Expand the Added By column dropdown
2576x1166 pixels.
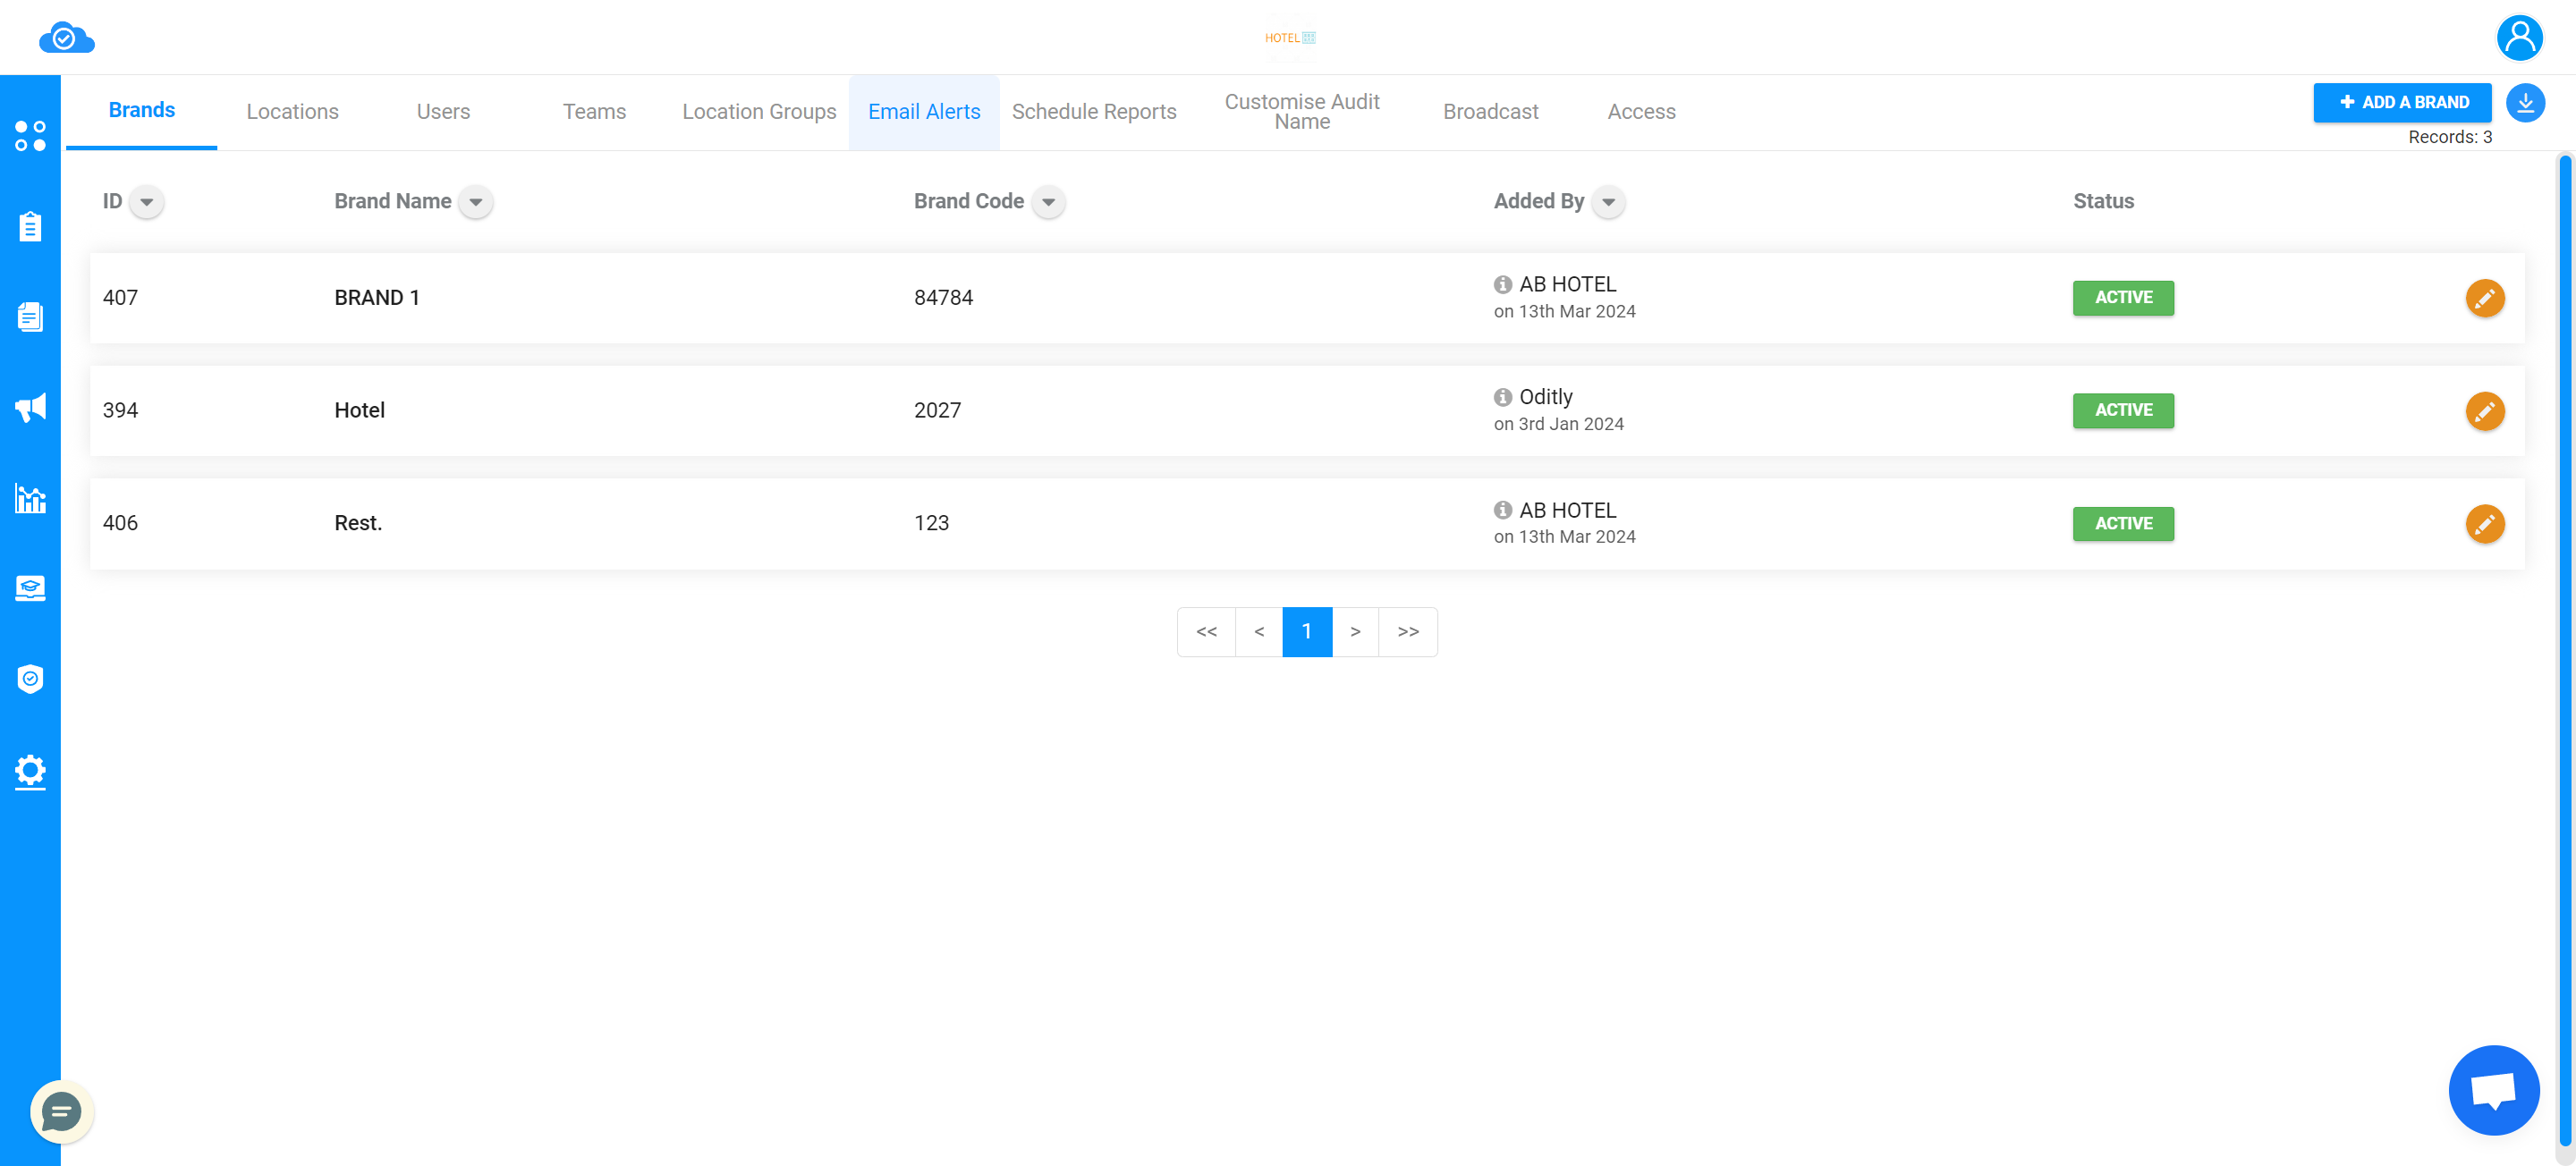1608,202
